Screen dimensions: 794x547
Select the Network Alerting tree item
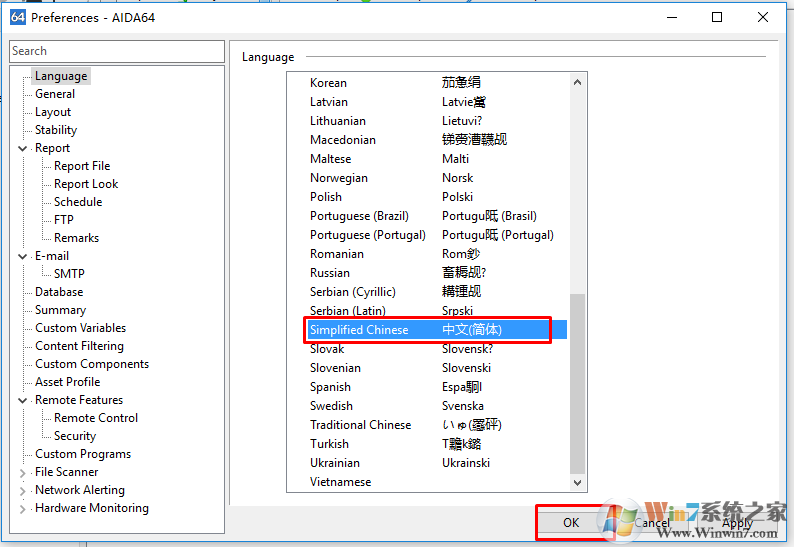pos(80,490)
